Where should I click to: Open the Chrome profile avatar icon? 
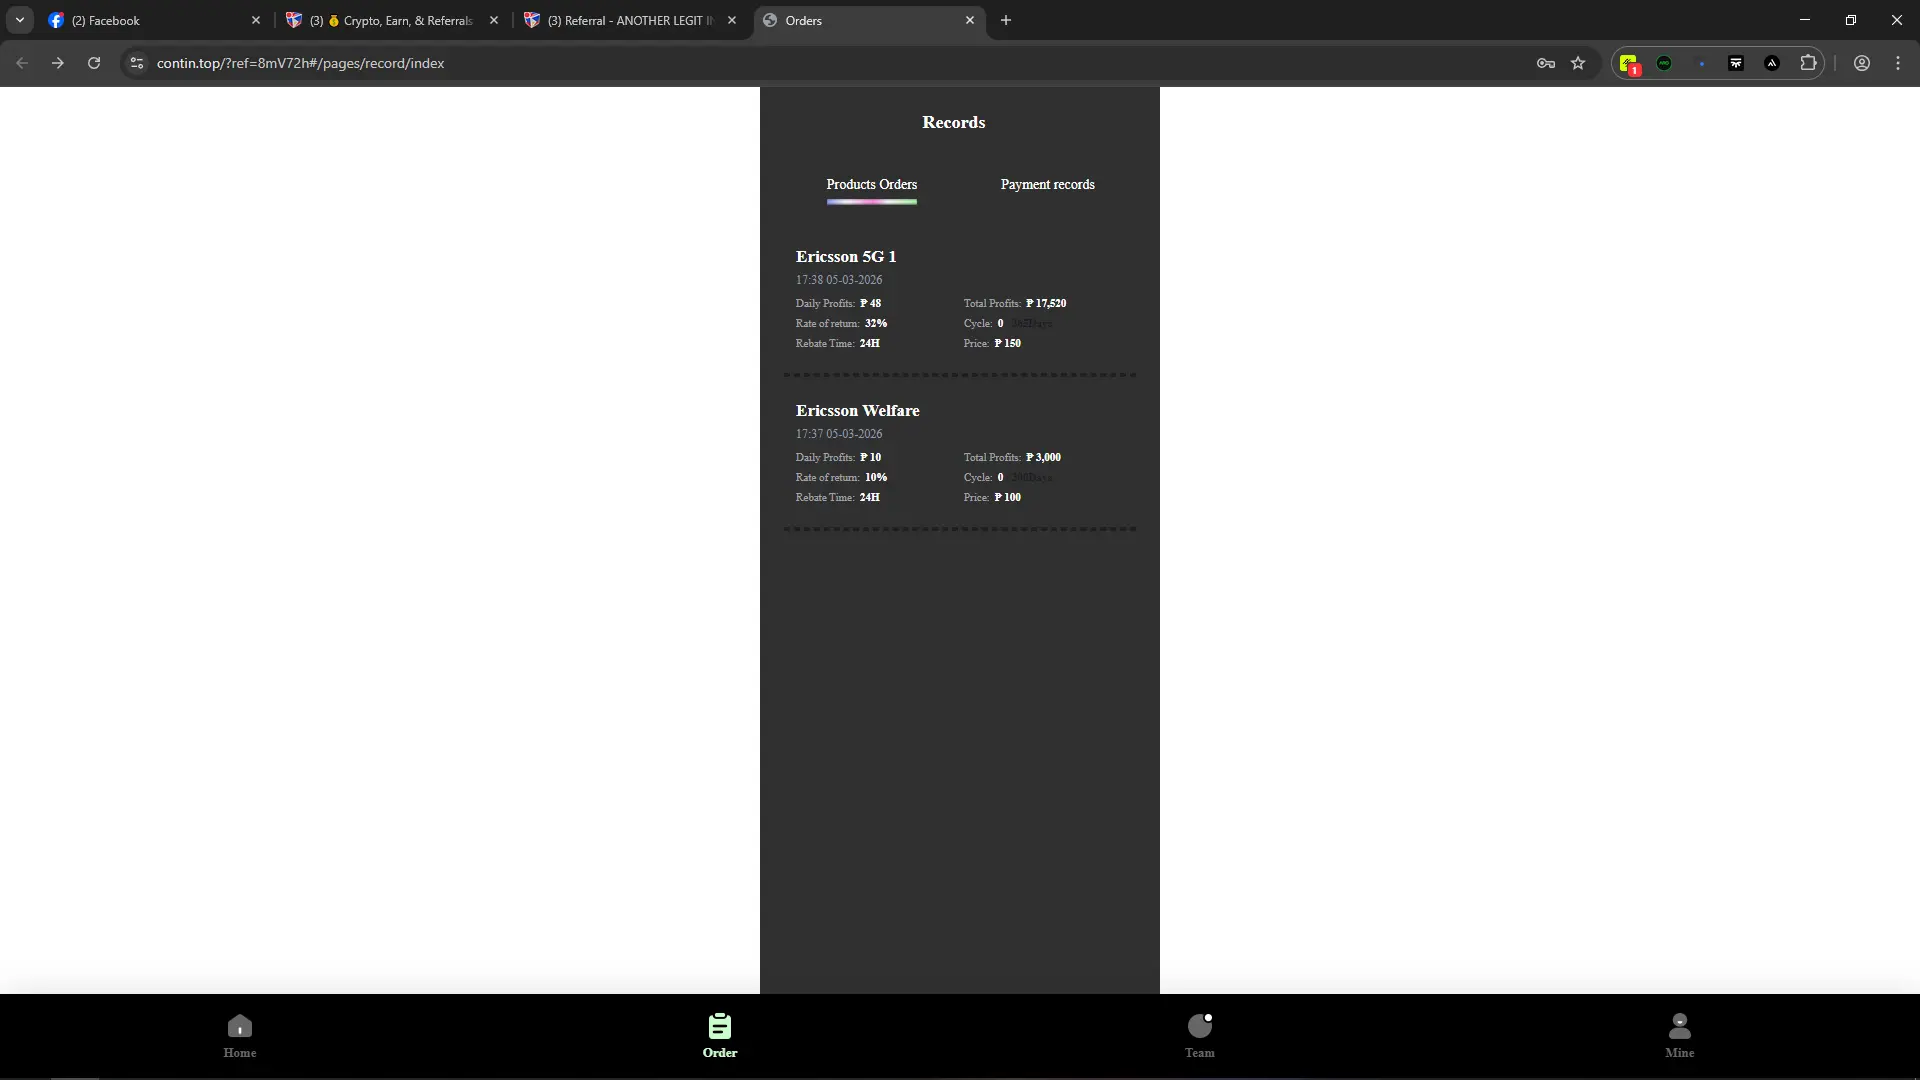pyautogui.click(x=1862, y=63)
